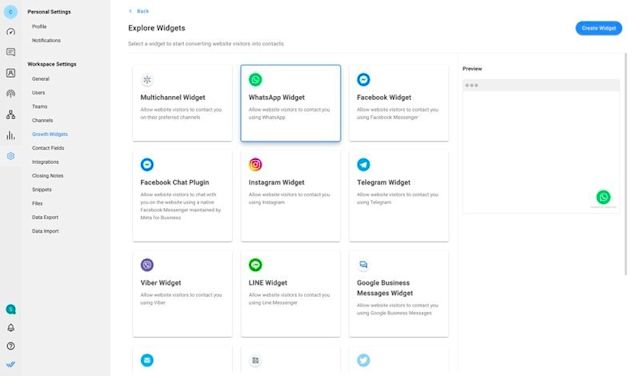This screenshot has width=640, height=376.
Task: Click the Multichannel Widget asterisk icon
Action: coord(147,80)
